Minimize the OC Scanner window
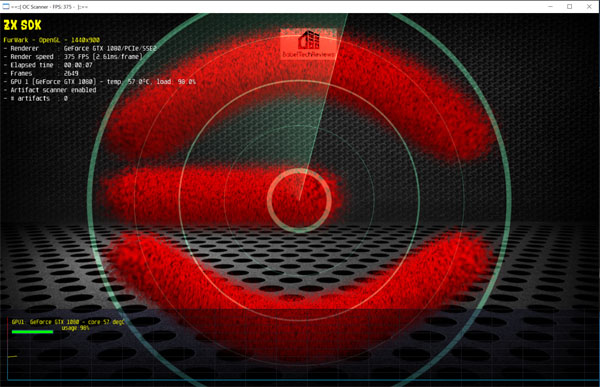 [550, 7]
